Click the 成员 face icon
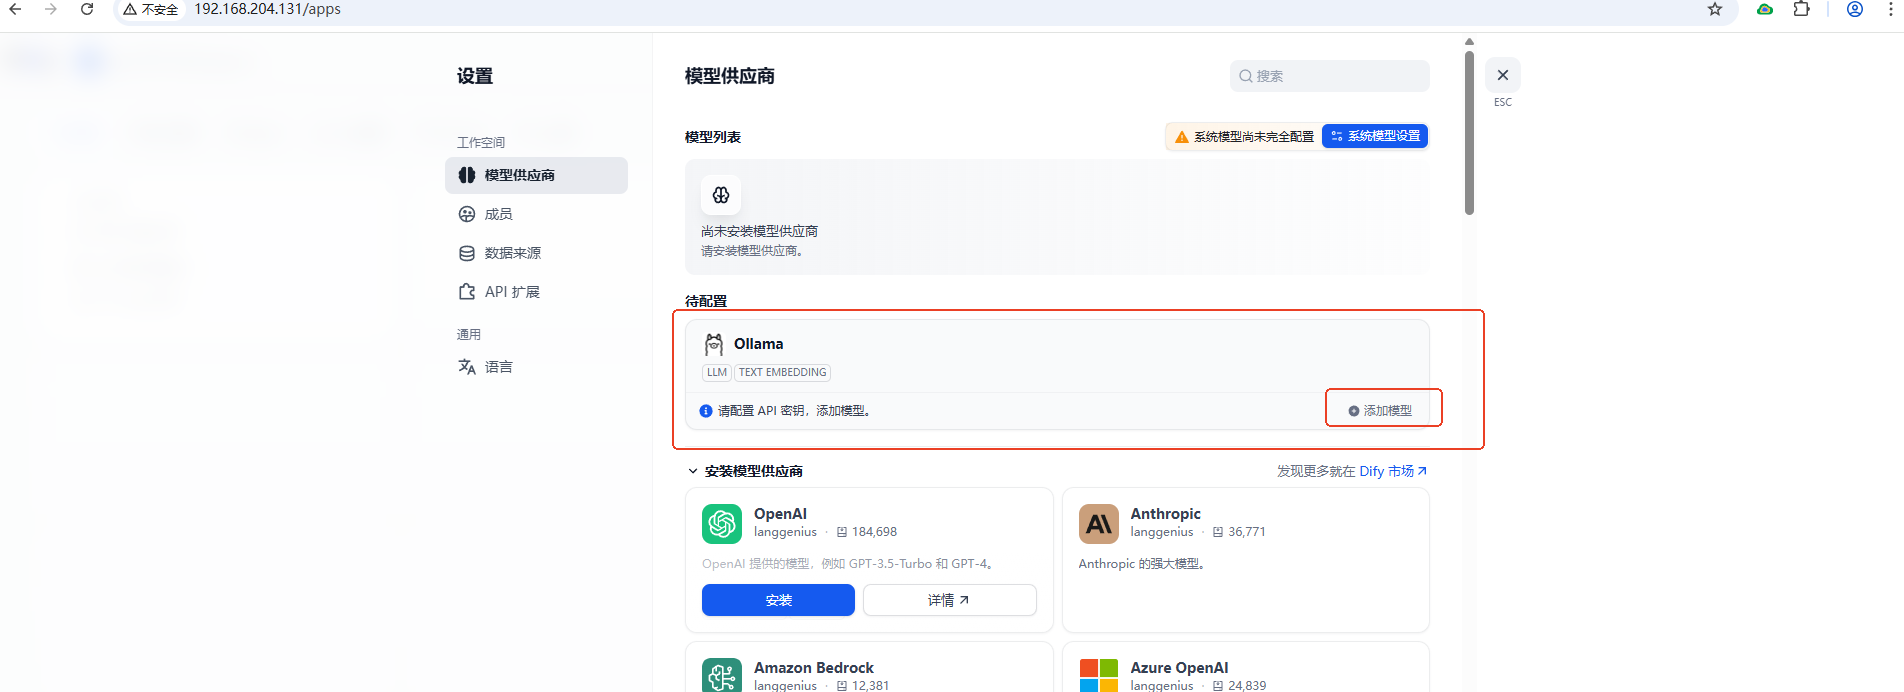 (x=467, y=214)
